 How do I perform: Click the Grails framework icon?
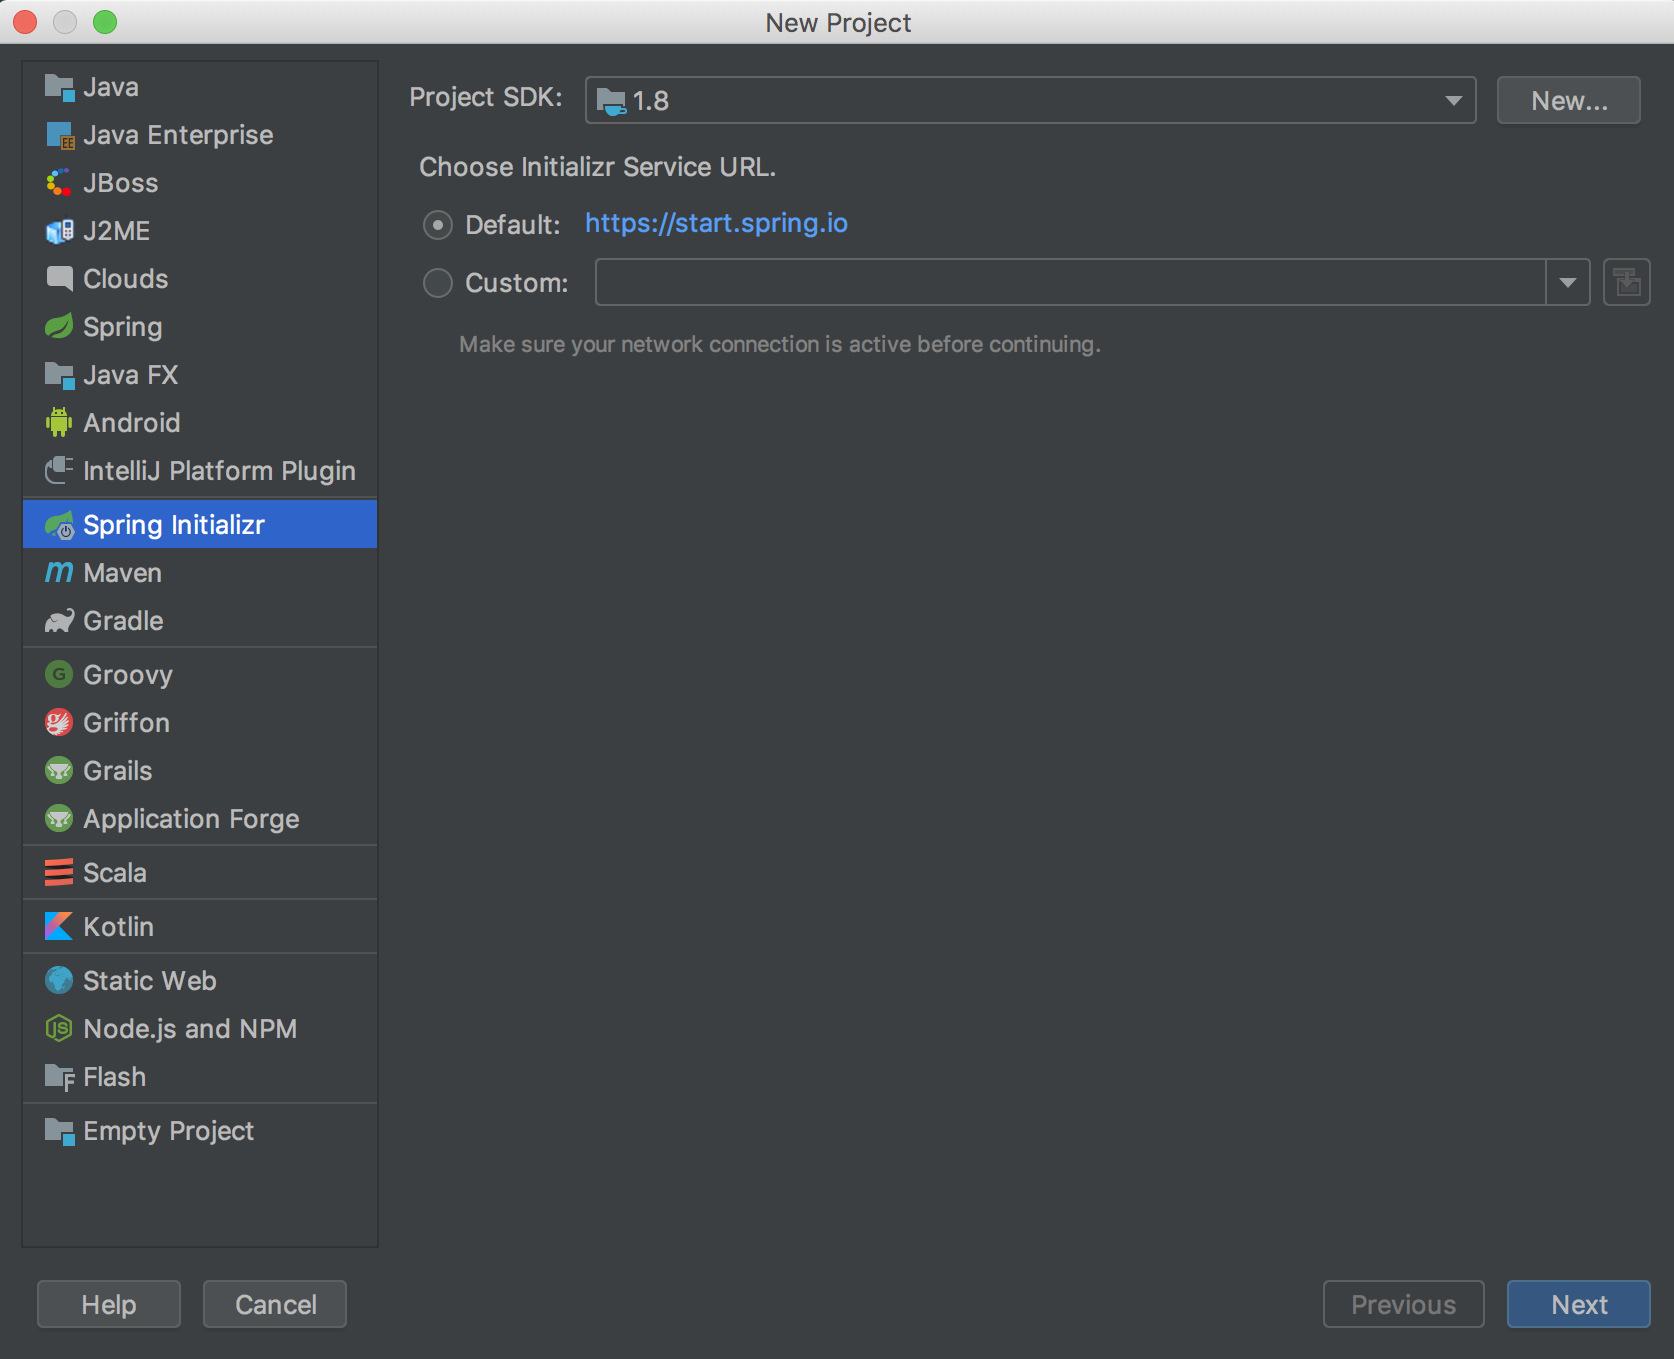59,770
